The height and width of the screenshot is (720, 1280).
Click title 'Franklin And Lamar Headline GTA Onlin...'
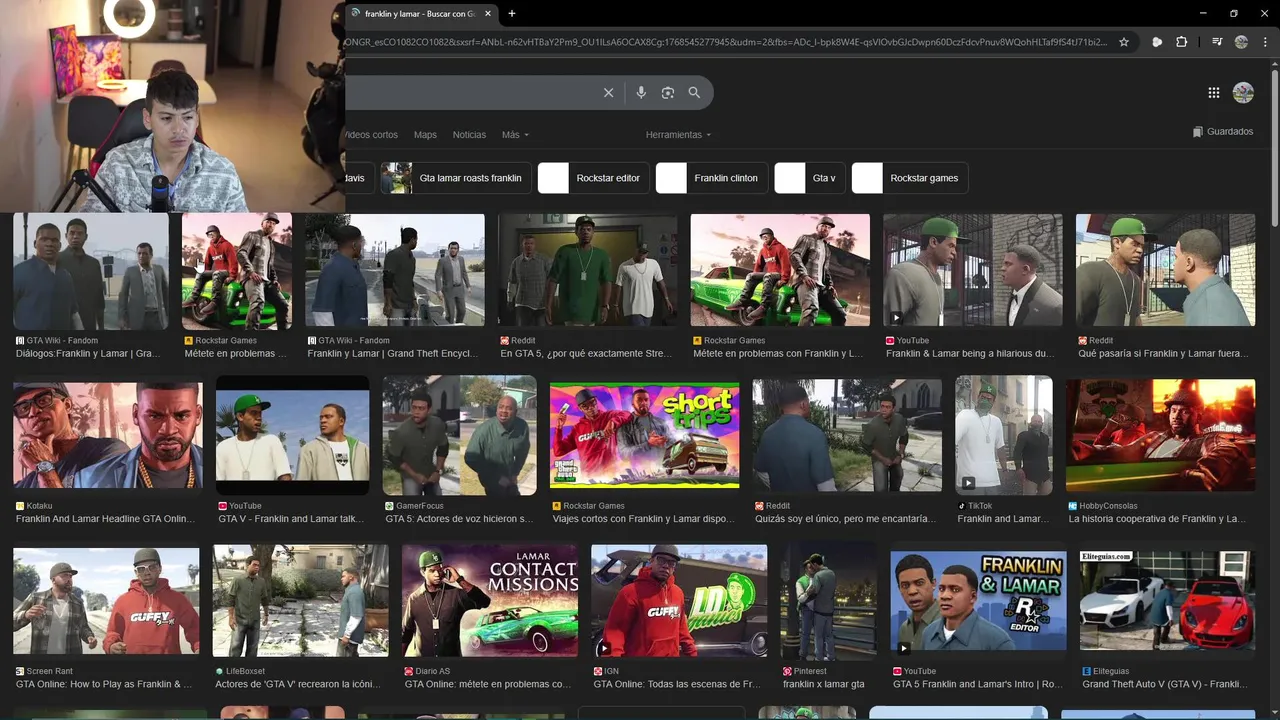pyautogui.click(x=105, y=519)
